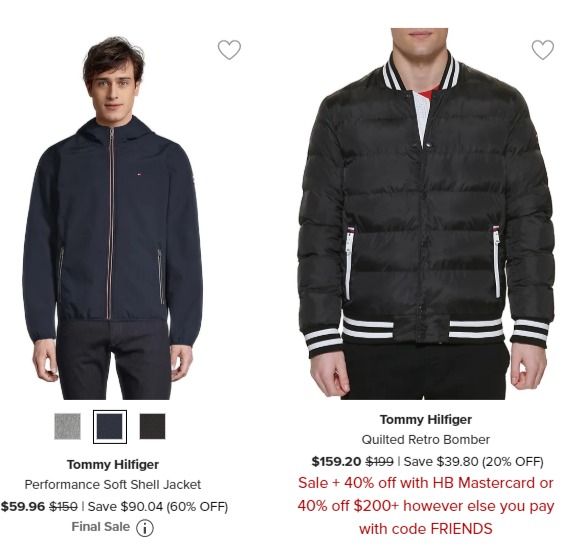The width and height of the screenshot is (586, 550).
Task: Choose the navy blue color swatch
Action: [110, 426]
